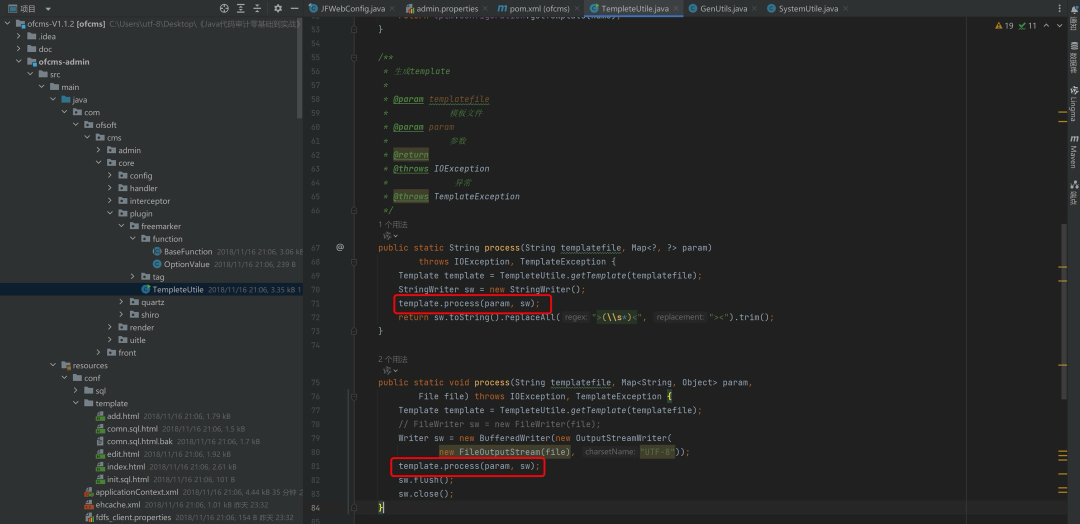Screen dimensions: 1080x524
Task: Toggle fold marker at line 67 method
Action: (x=354, y=261)
